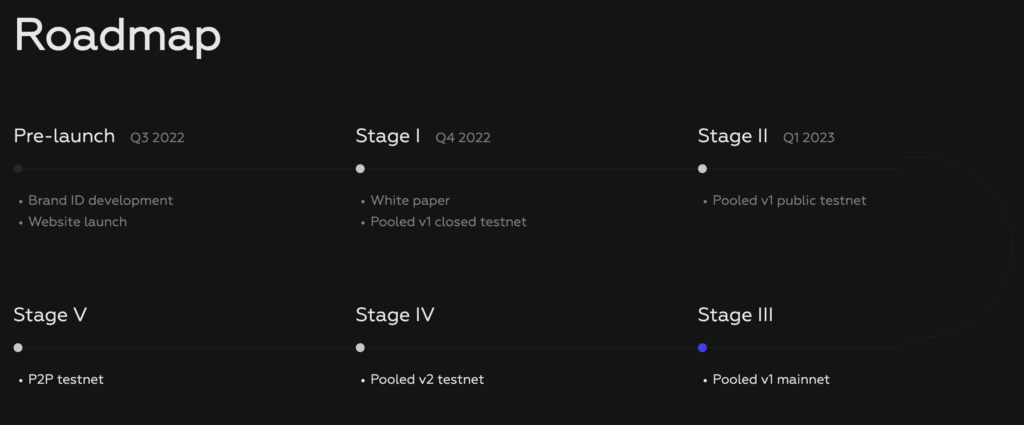This screenshot has width=1024, height=425.
Task: Select the Website launch list item
Action: pyautogui.click(x=78, y=222)
